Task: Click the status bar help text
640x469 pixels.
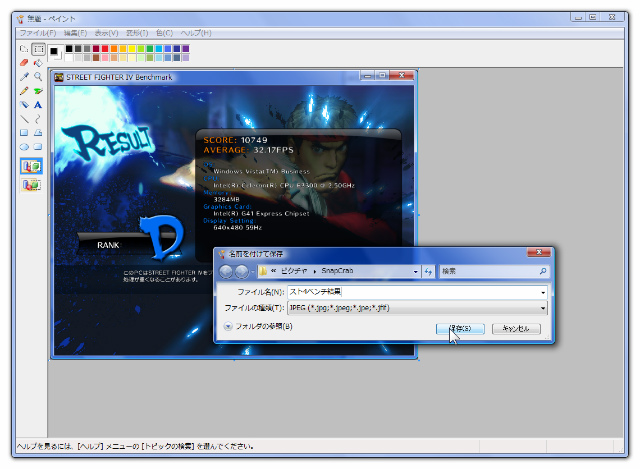Action: point(136,447)
